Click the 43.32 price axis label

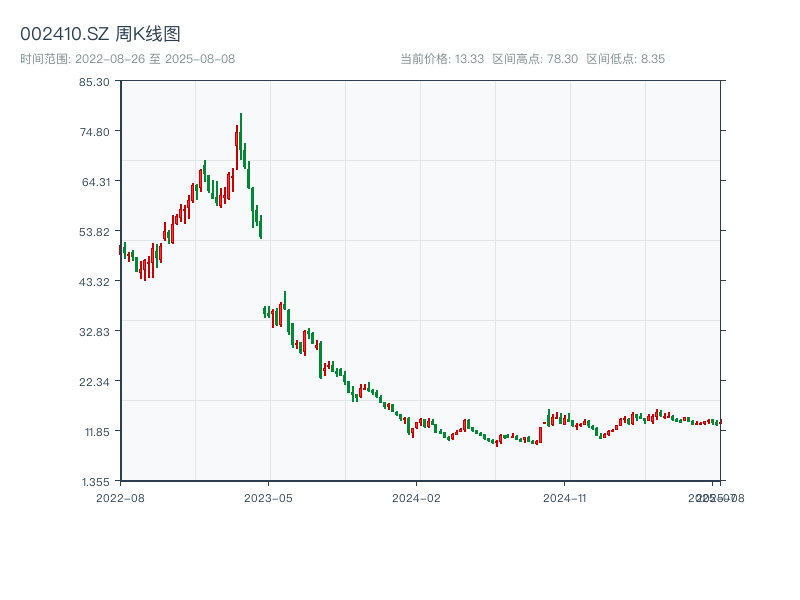pyautogui.click(x=94, y=281)
